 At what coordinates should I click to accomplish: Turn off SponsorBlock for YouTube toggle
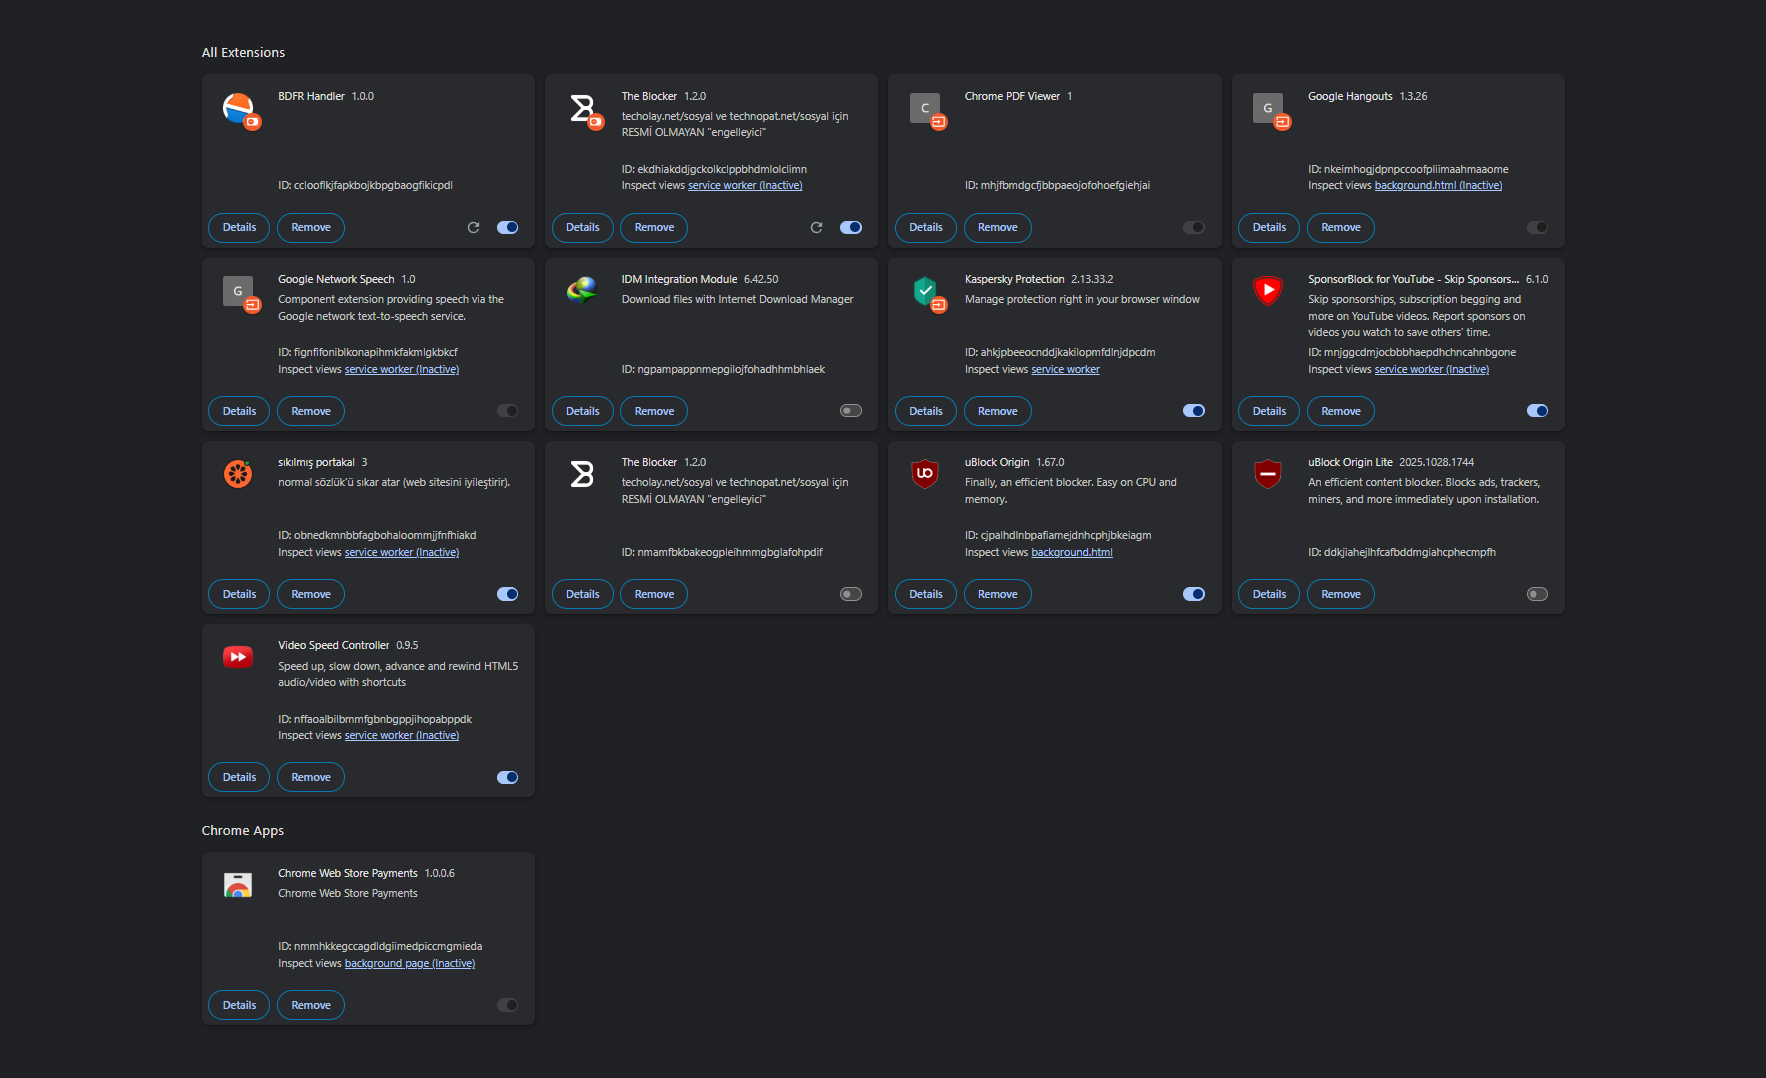(x=1537, y=411)
